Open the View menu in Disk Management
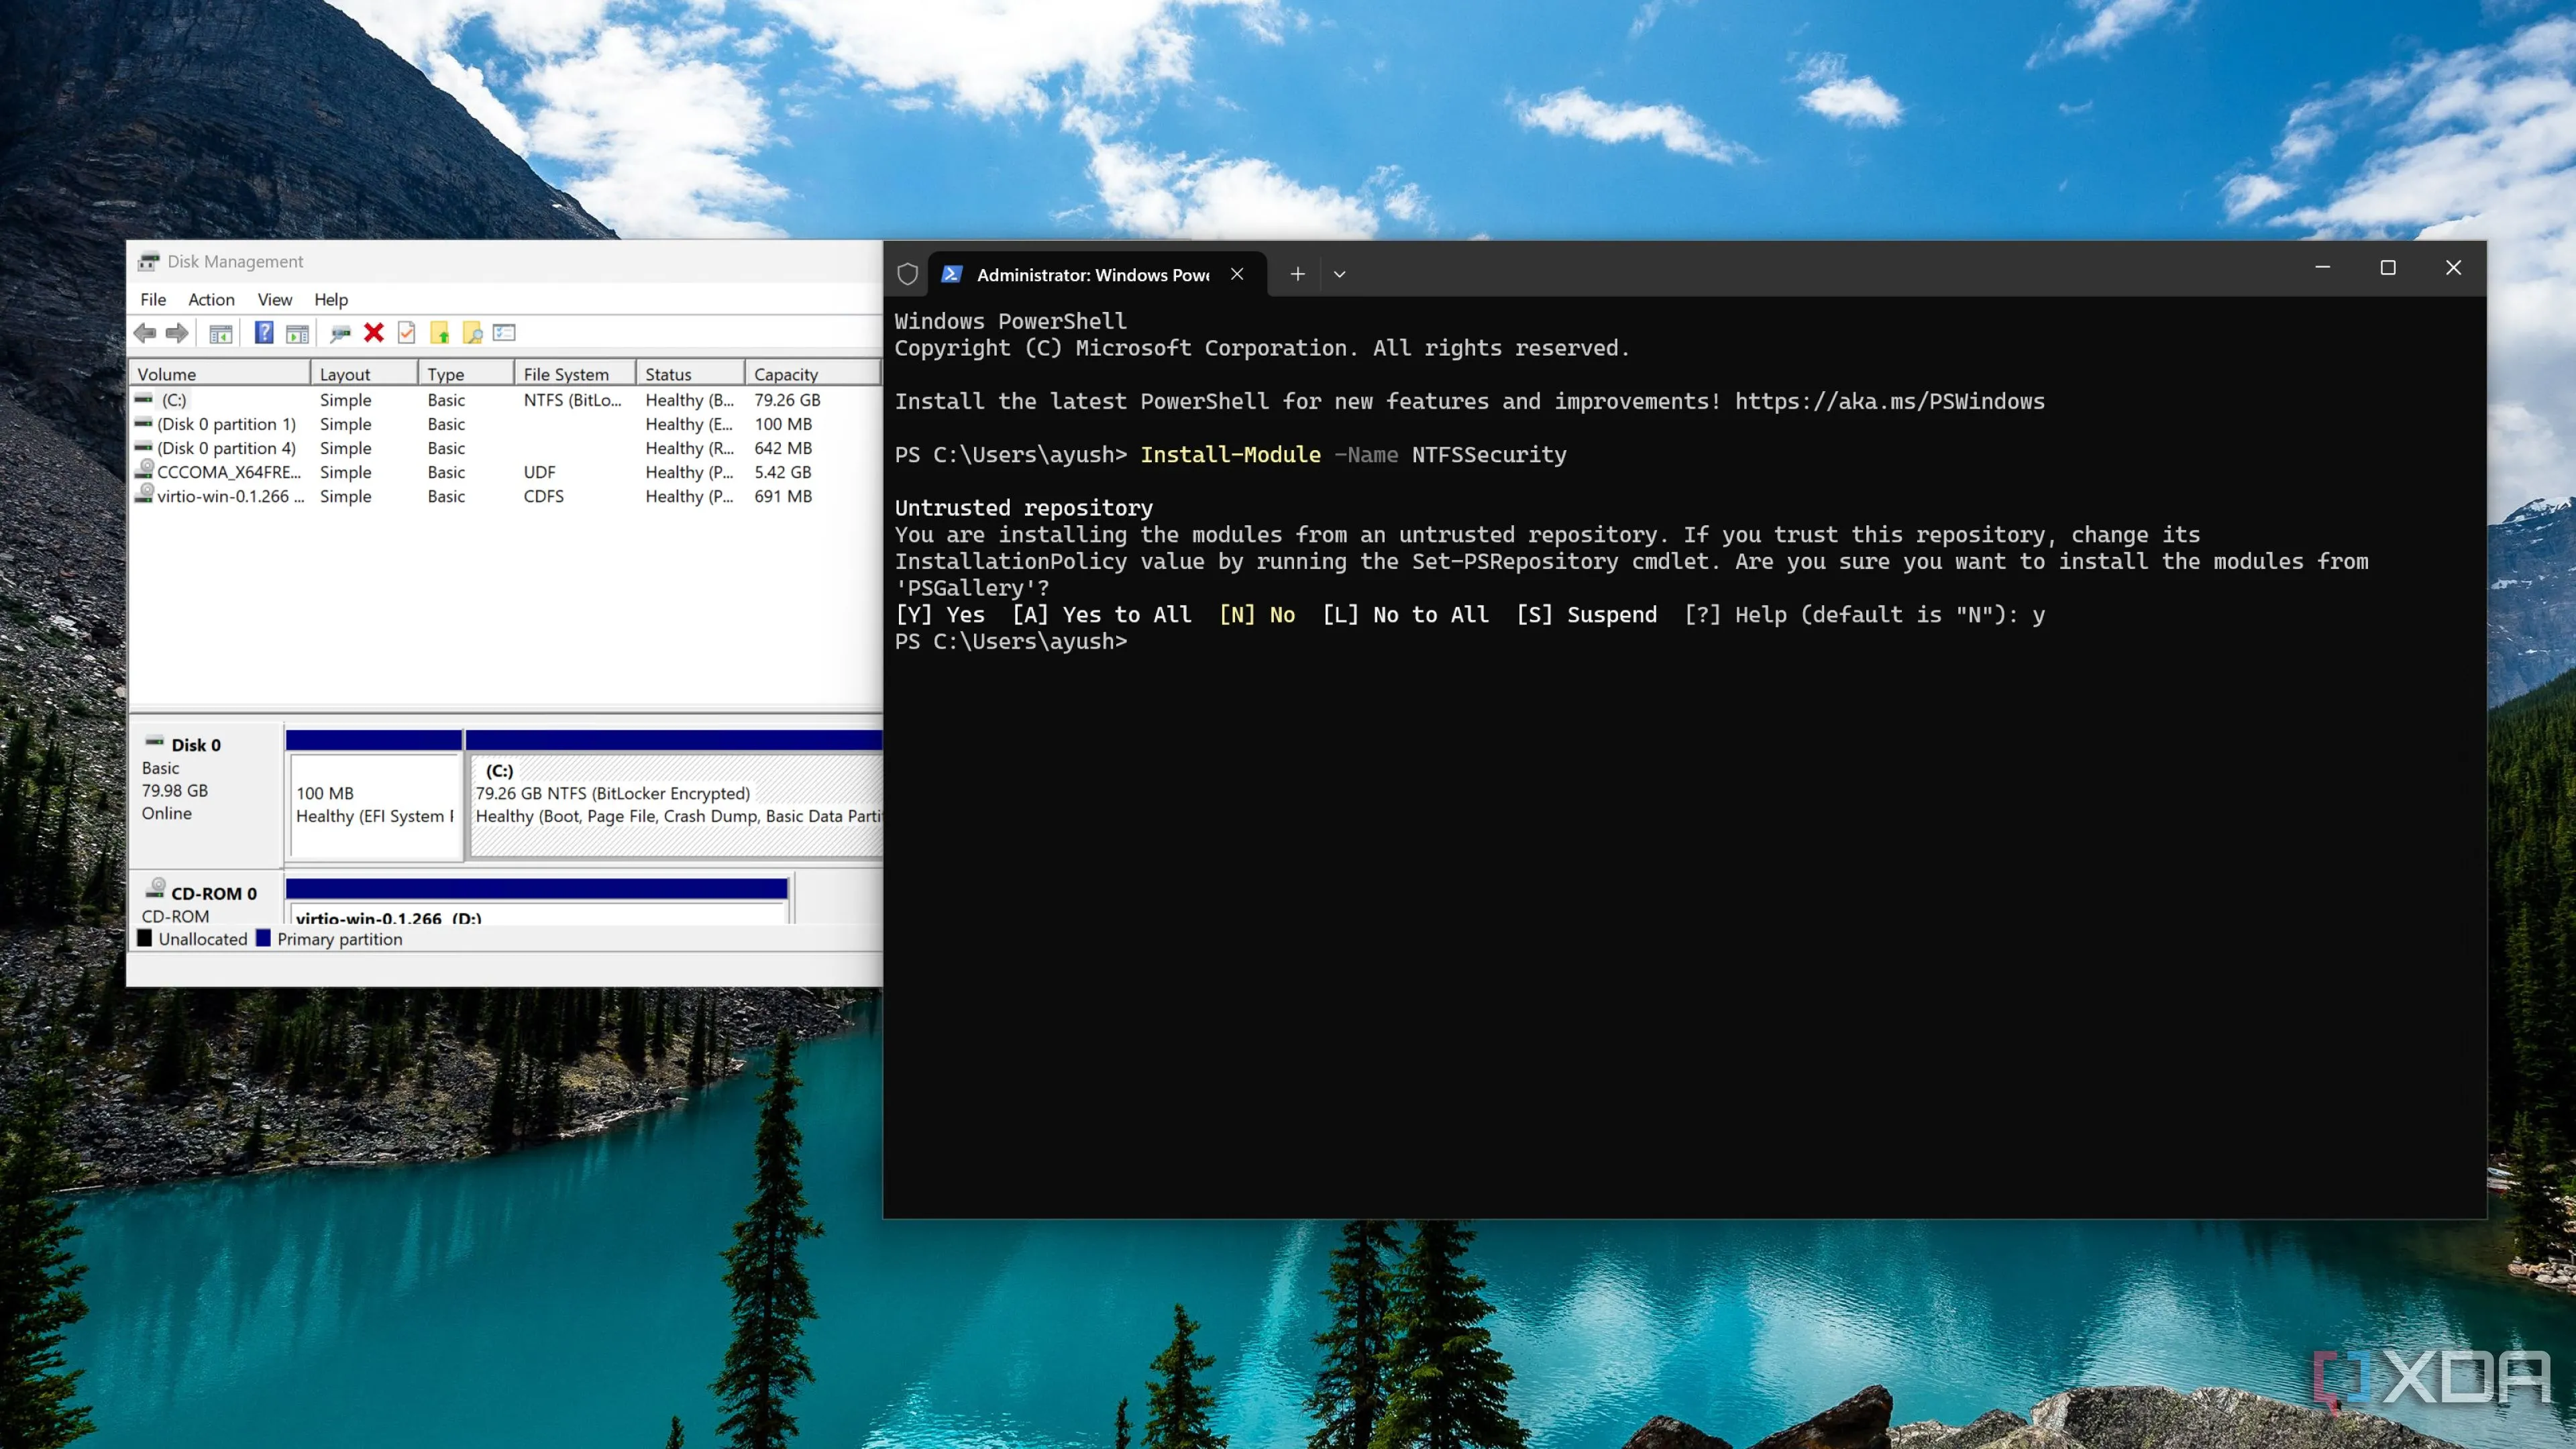This screenshot has width=2576, height=1449. point(274,299)
